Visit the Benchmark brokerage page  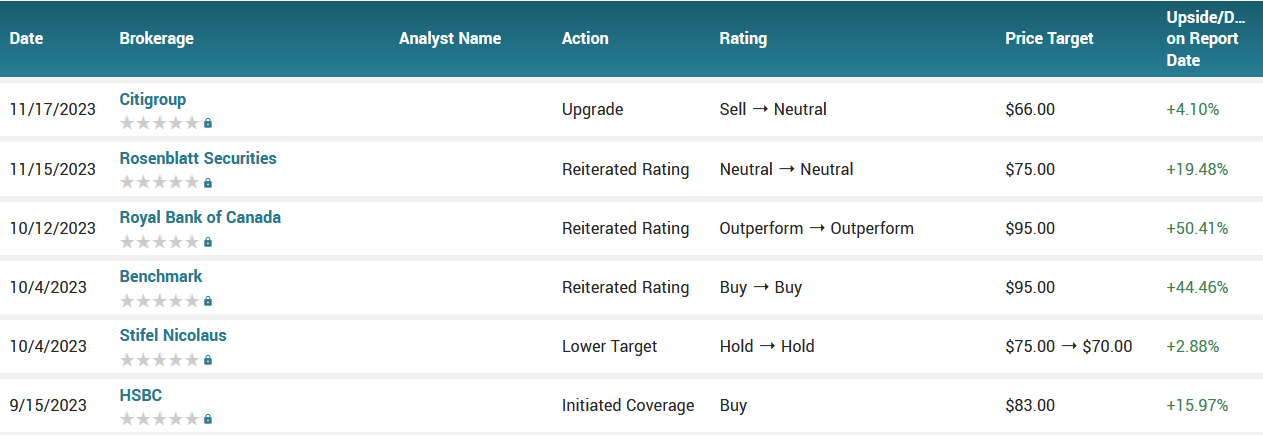click(161, 276)
